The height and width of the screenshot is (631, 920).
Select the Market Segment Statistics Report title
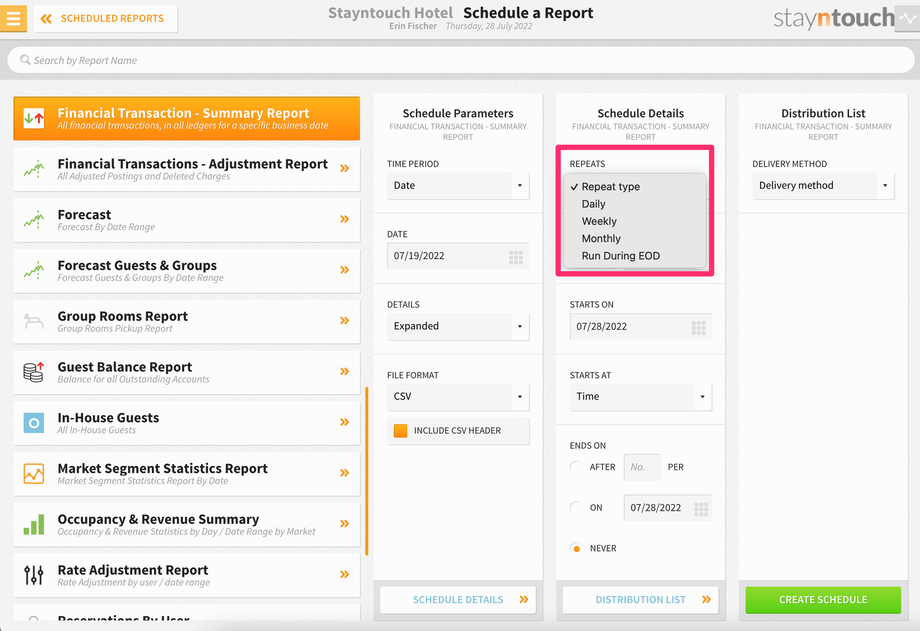[x=163, y=468]
